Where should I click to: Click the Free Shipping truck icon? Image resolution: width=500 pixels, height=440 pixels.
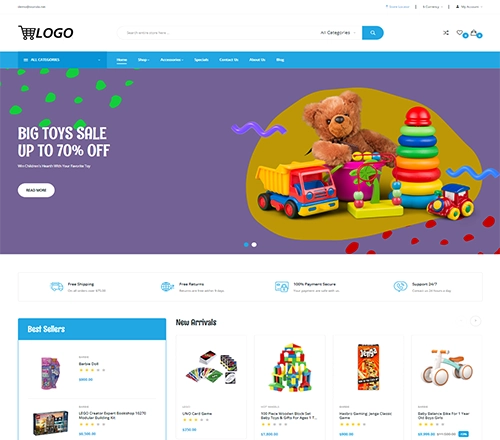[x=57, y=286]
